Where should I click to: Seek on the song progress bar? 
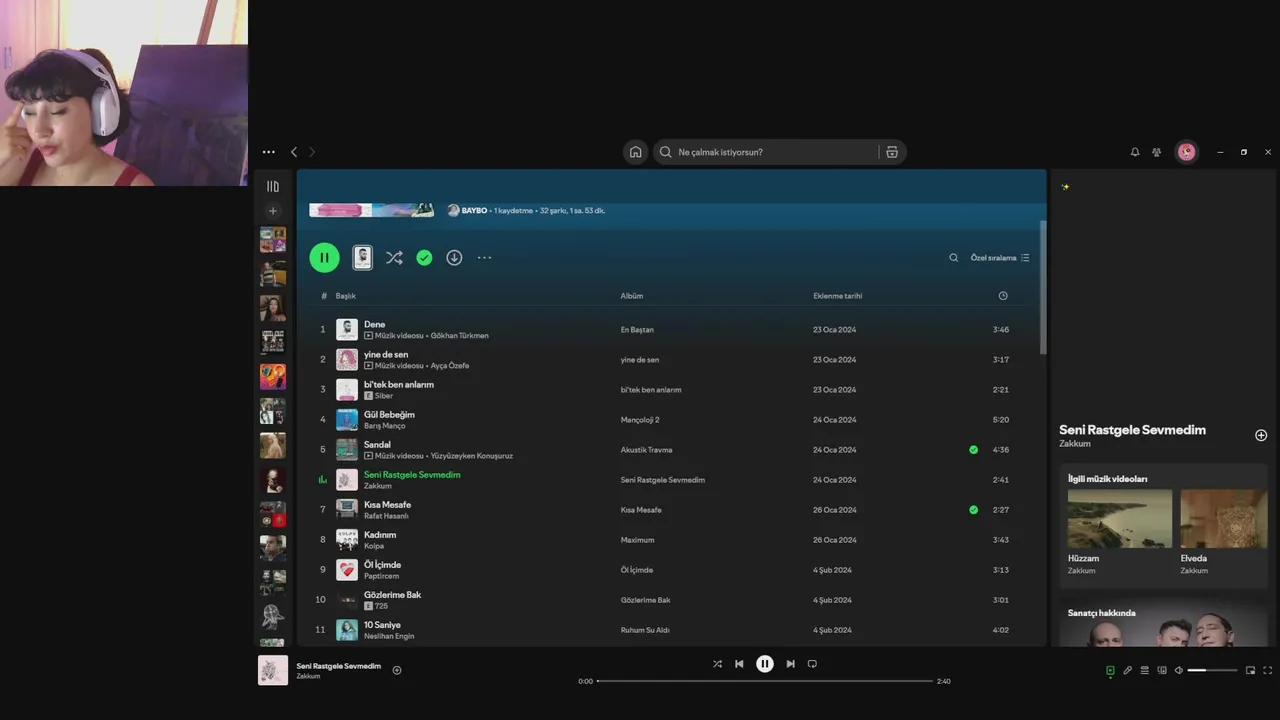coord(765,681)
